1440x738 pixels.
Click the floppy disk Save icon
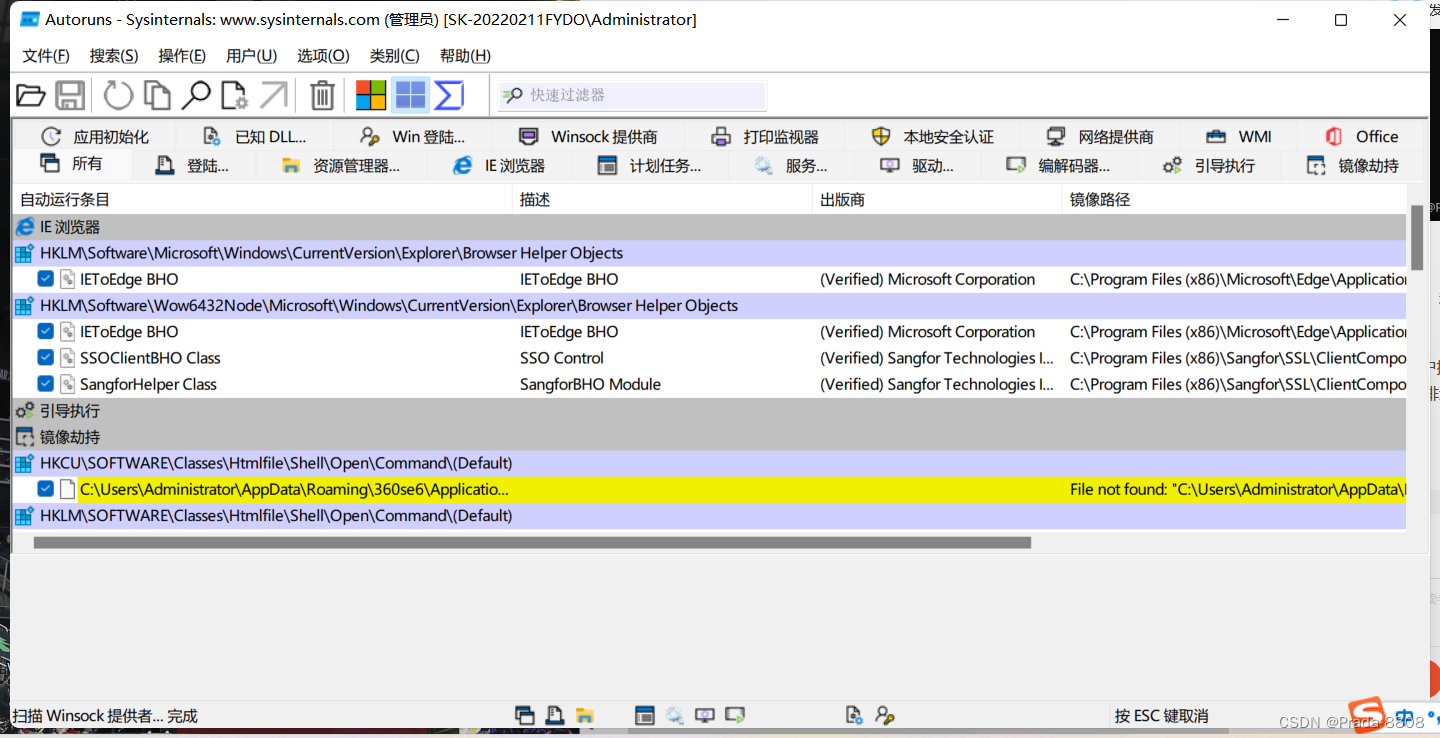click(69, 96)
